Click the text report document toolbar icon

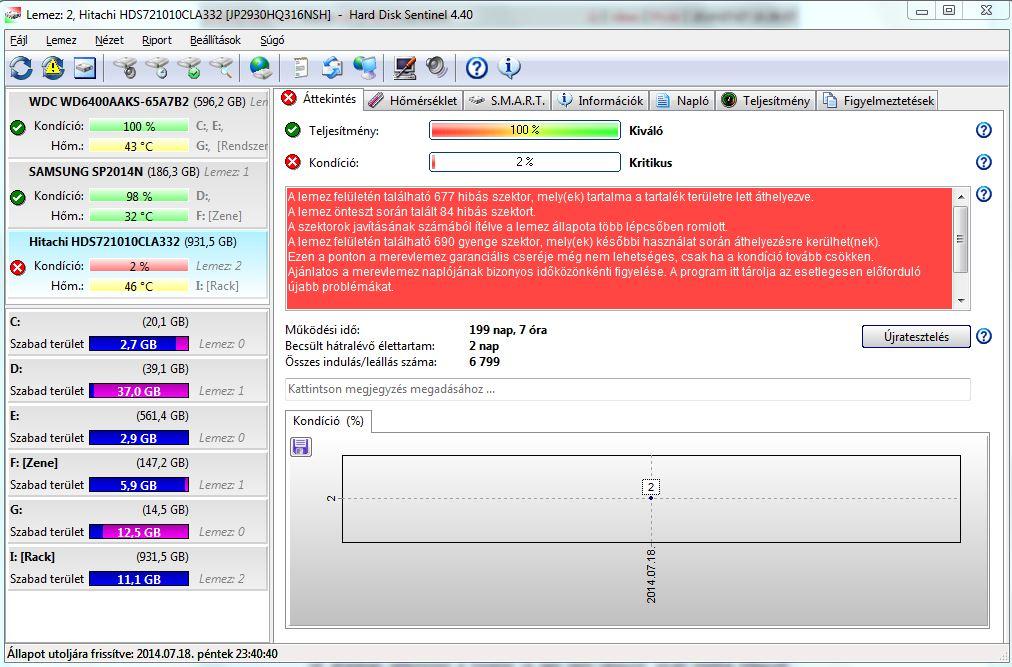coord(300,67)
